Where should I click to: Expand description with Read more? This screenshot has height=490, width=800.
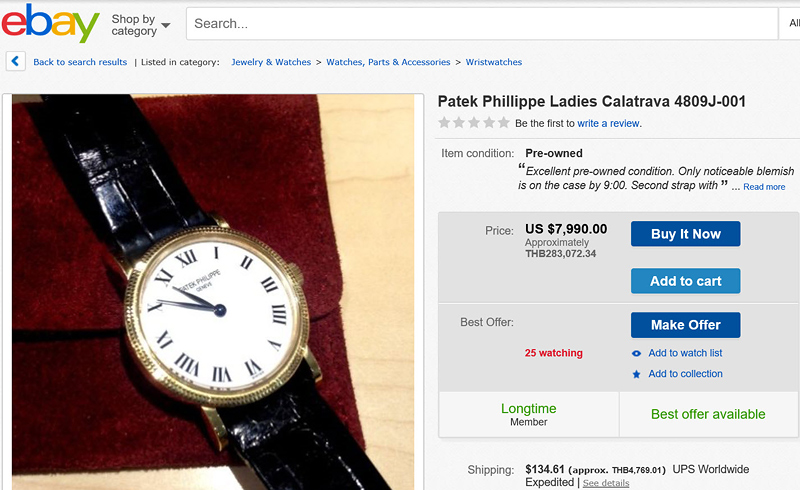pos(764,187)
